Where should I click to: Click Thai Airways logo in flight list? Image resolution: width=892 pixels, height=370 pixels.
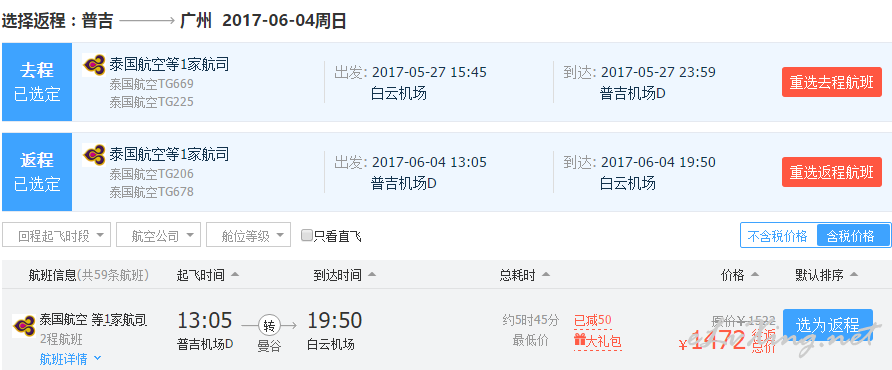click(x=24, y=326)
